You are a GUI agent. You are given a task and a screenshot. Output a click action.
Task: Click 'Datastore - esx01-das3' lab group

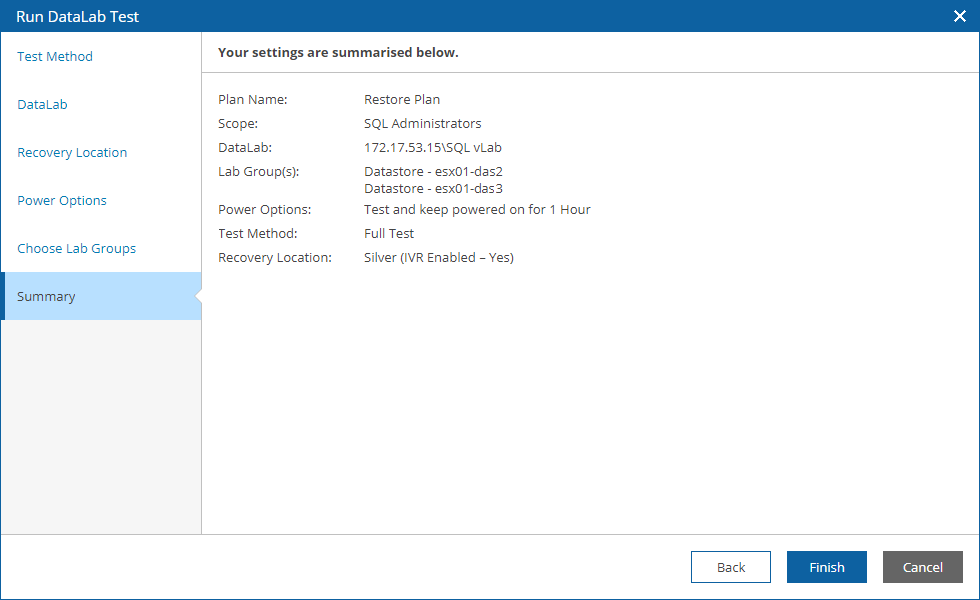point(433,188)
